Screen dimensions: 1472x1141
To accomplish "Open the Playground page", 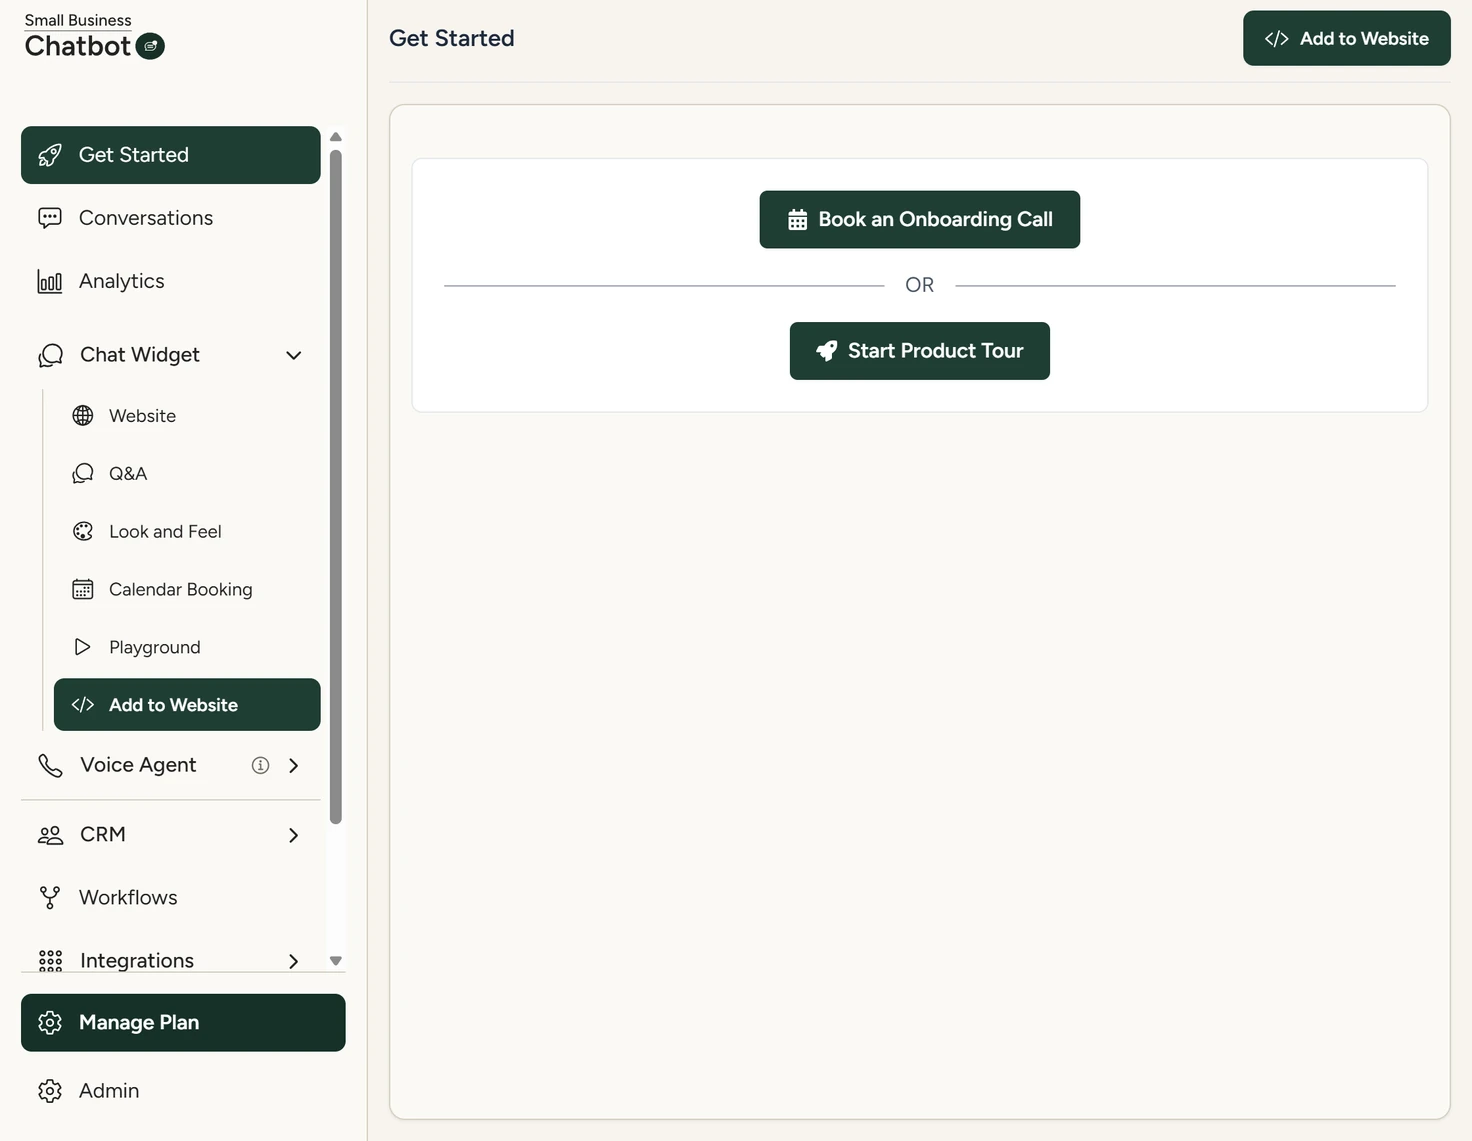I will [x=187, y=647].
